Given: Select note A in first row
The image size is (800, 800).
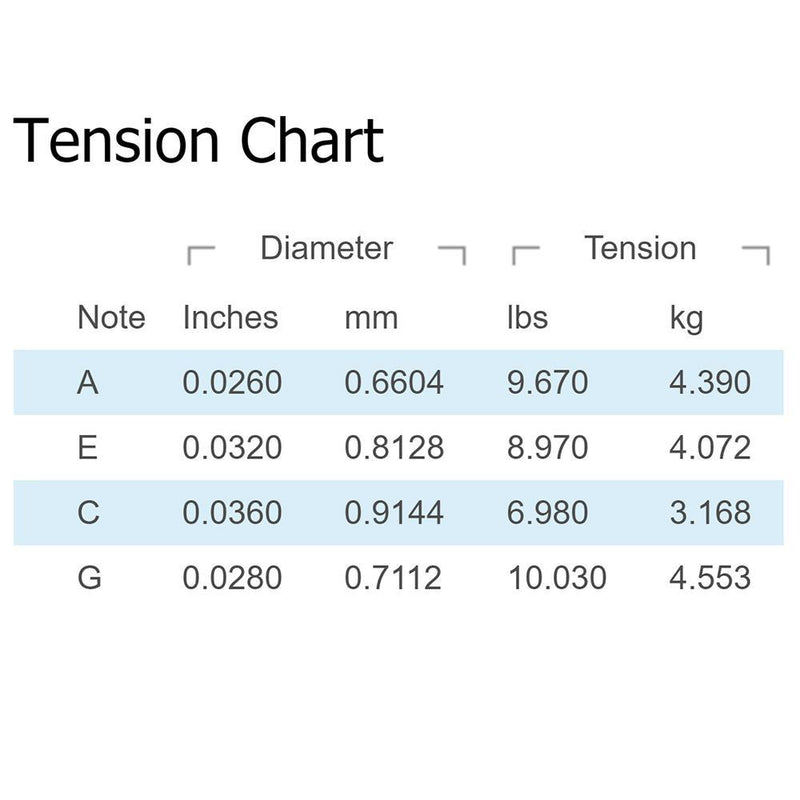Looking at the screenshot, I should click(x=88, y=383).
